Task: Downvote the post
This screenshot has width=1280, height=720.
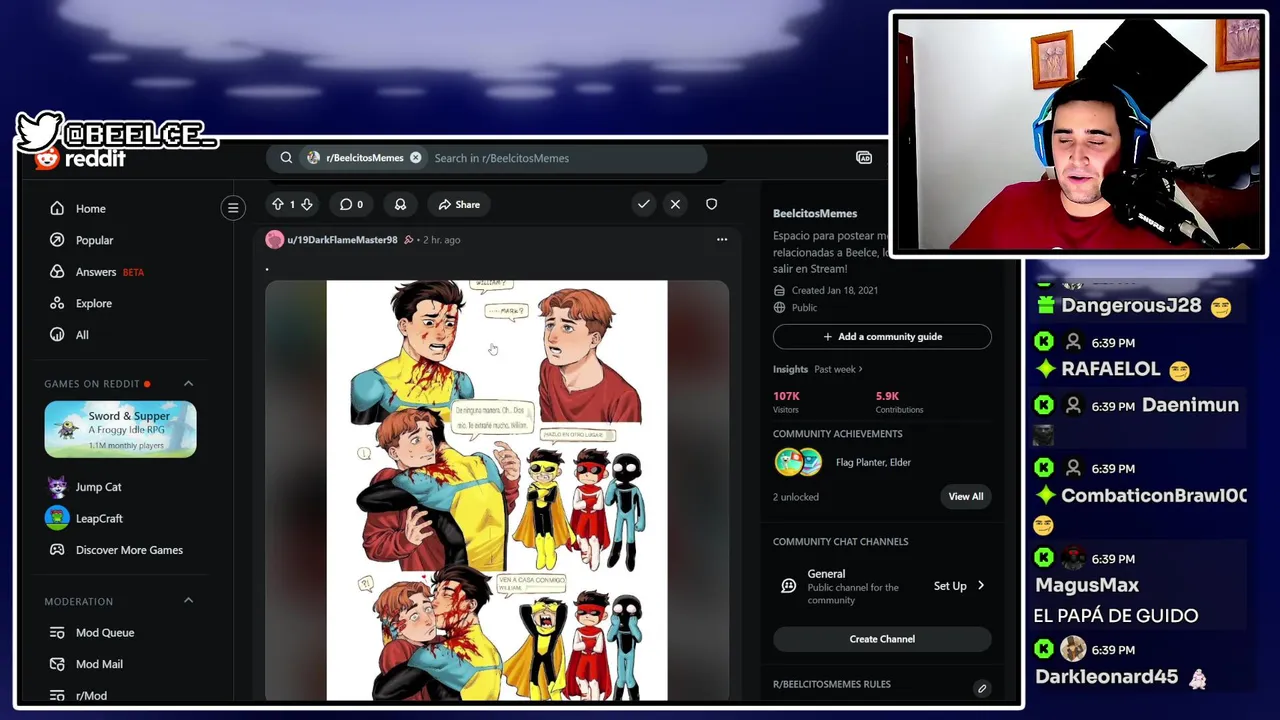Action: click(307, 204)
